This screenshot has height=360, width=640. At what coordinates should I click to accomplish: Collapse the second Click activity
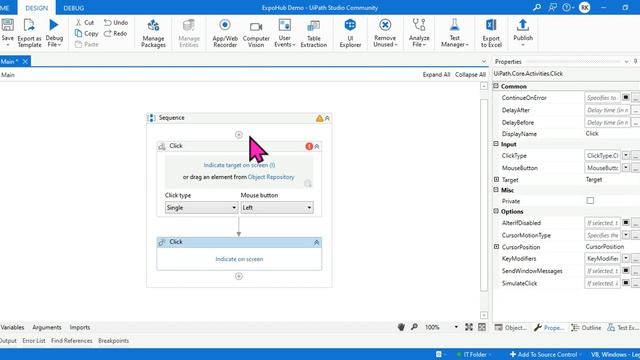(x=317, y=242)
